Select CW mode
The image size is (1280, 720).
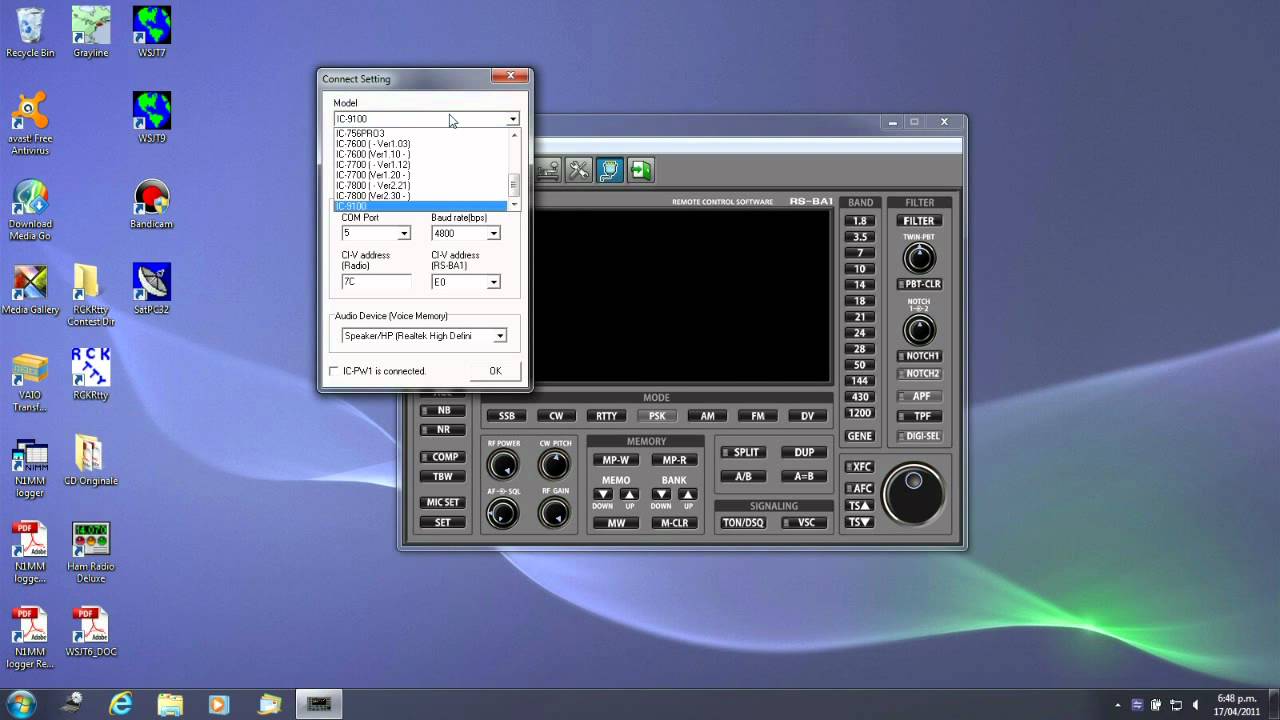556,416
